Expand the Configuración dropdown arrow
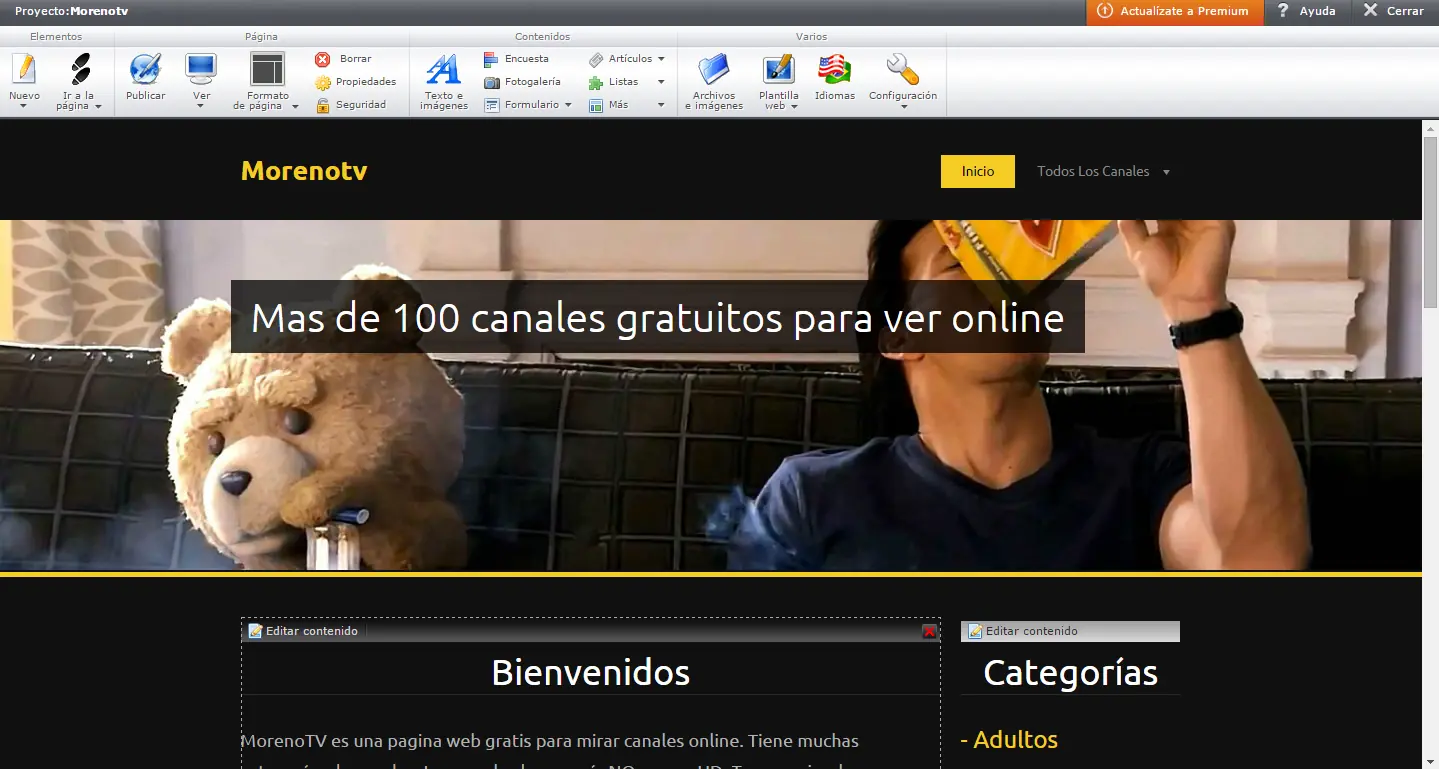The image size is (1439, 769). (x=903, y=106)
